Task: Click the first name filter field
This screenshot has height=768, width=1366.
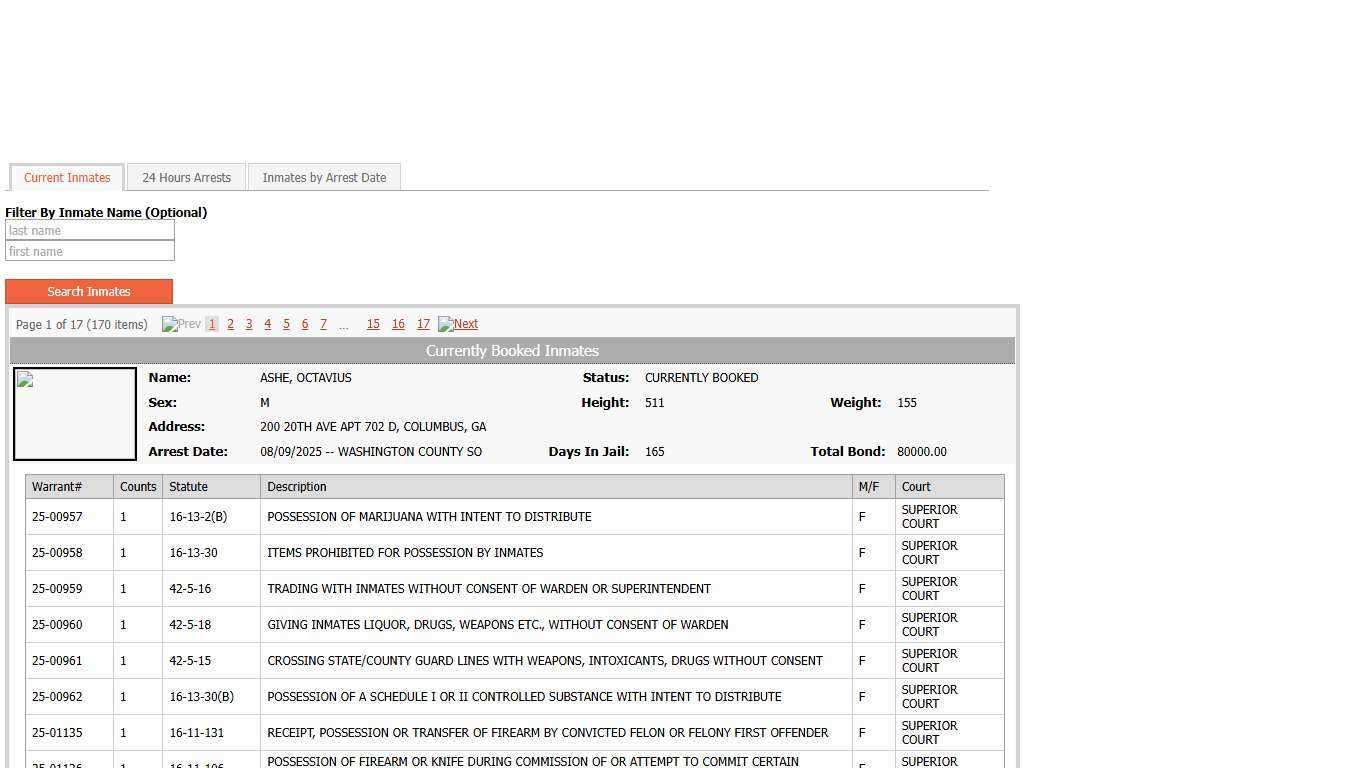Action: coord(89,251)
